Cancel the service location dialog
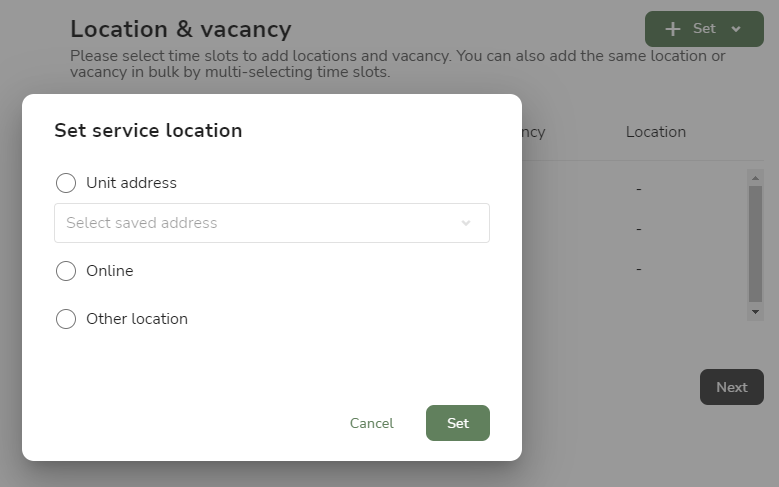This screenshot has height=487, width=779. pos(372,423)
